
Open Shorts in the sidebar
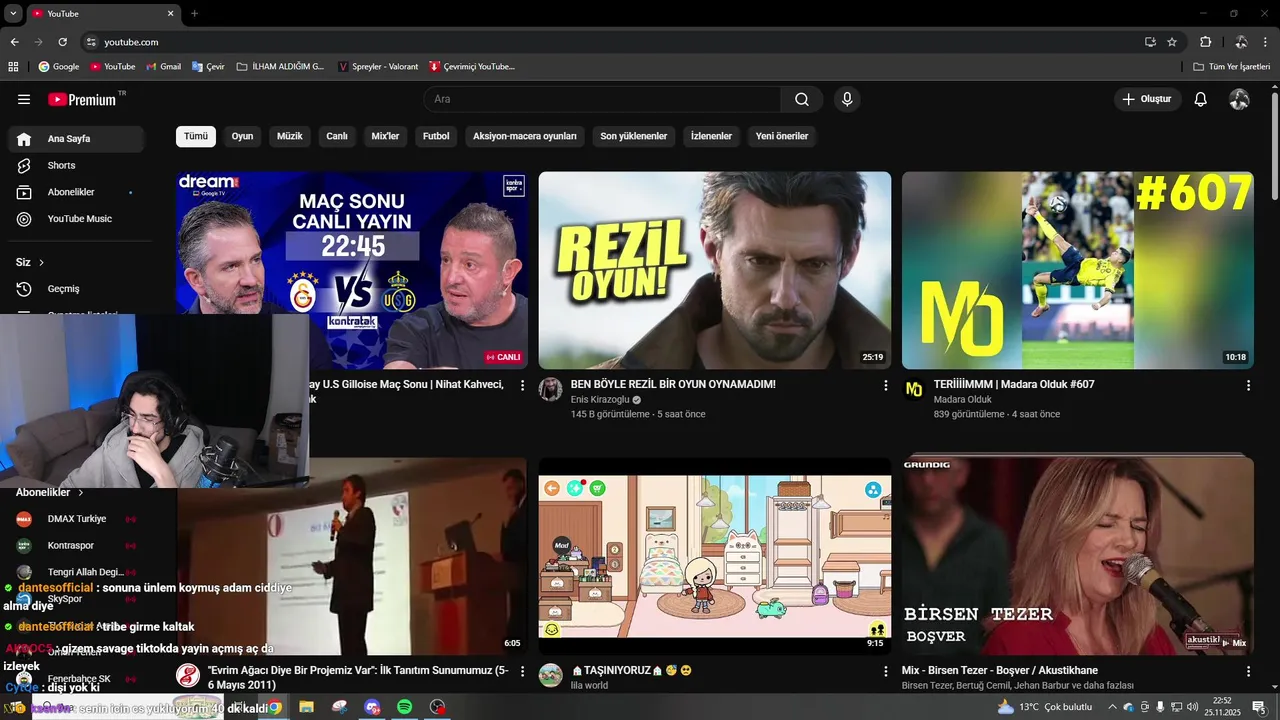76,165
